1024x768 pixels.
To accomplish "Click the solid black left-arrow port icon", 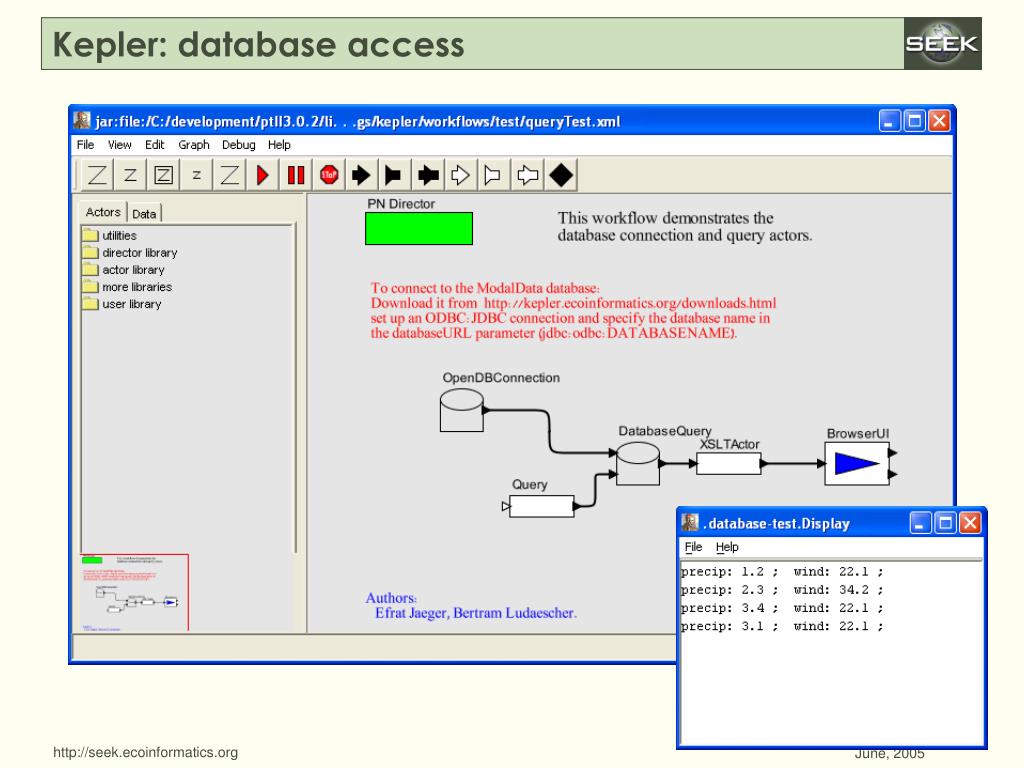I will coord(428,175).
